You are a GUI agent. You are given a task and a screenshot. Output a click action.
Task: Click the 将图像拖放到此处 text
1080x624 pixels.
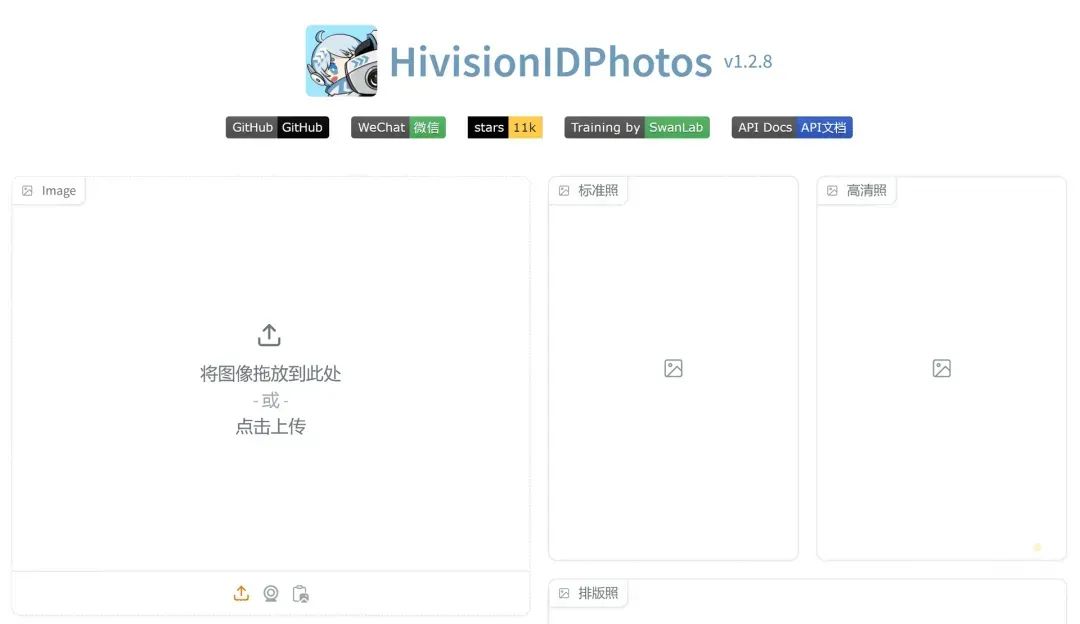271,374
